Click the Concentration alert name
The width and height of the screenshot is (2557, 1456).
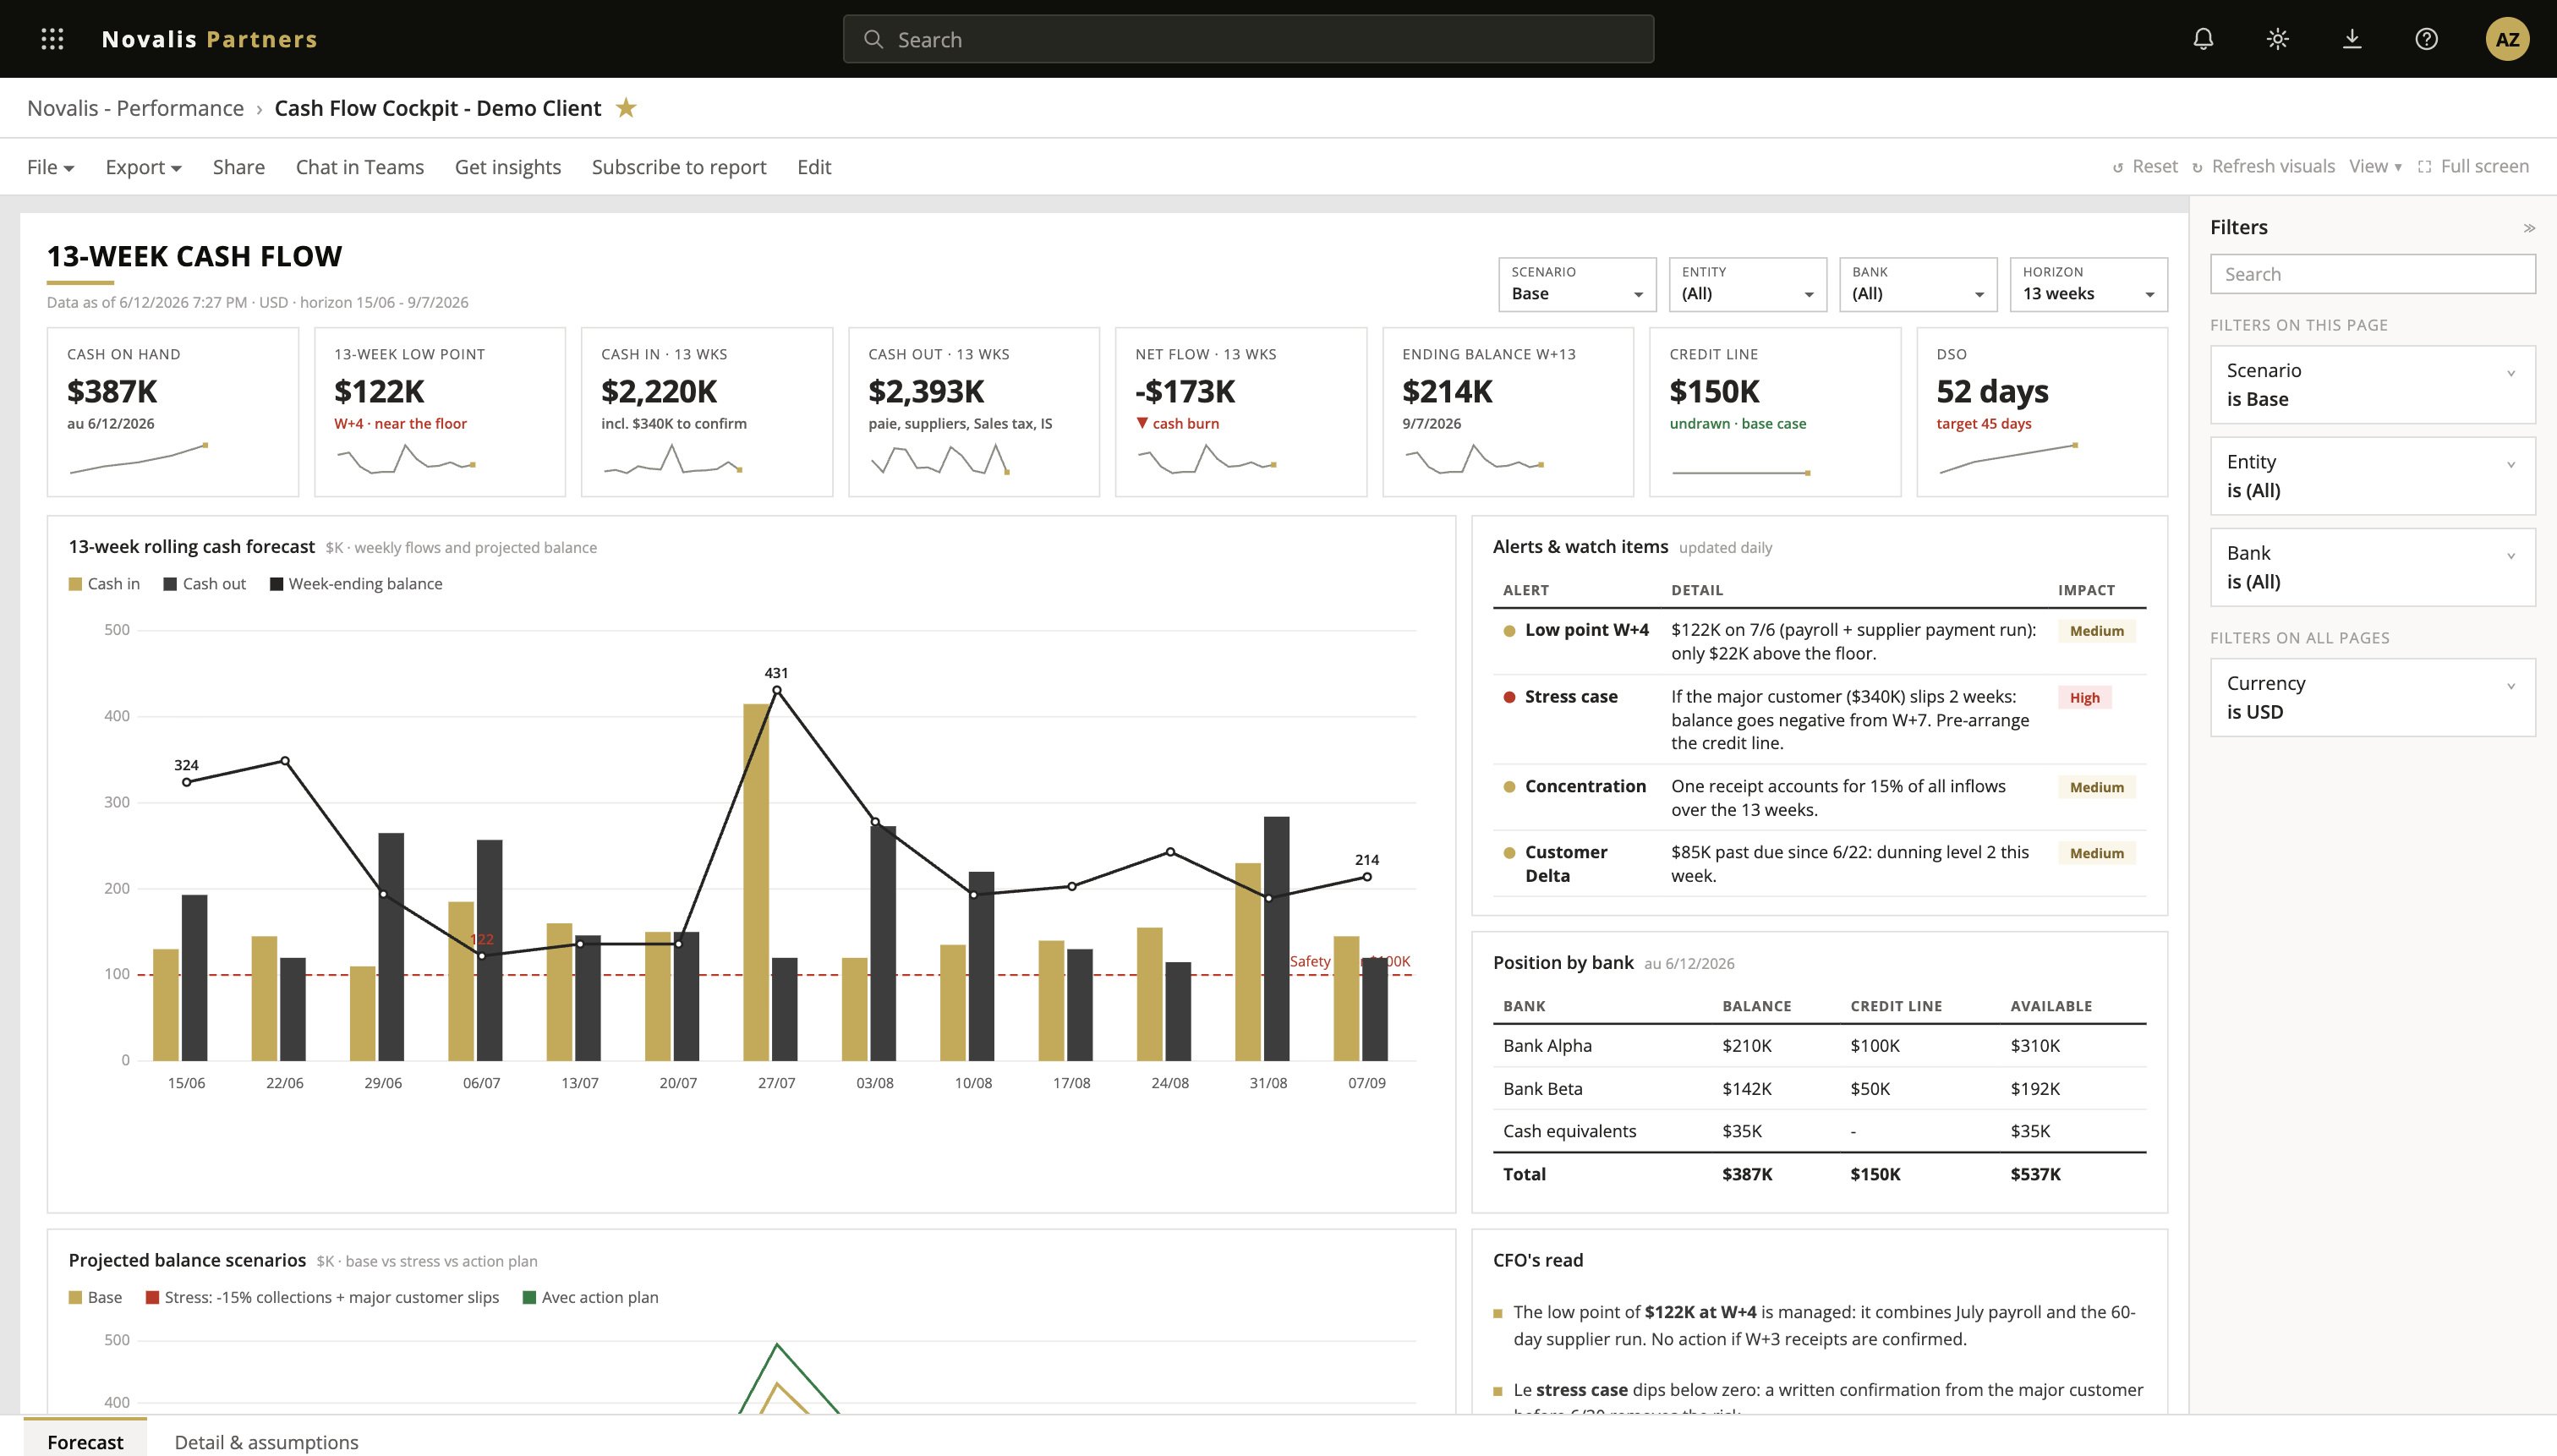pos(1585,786)
